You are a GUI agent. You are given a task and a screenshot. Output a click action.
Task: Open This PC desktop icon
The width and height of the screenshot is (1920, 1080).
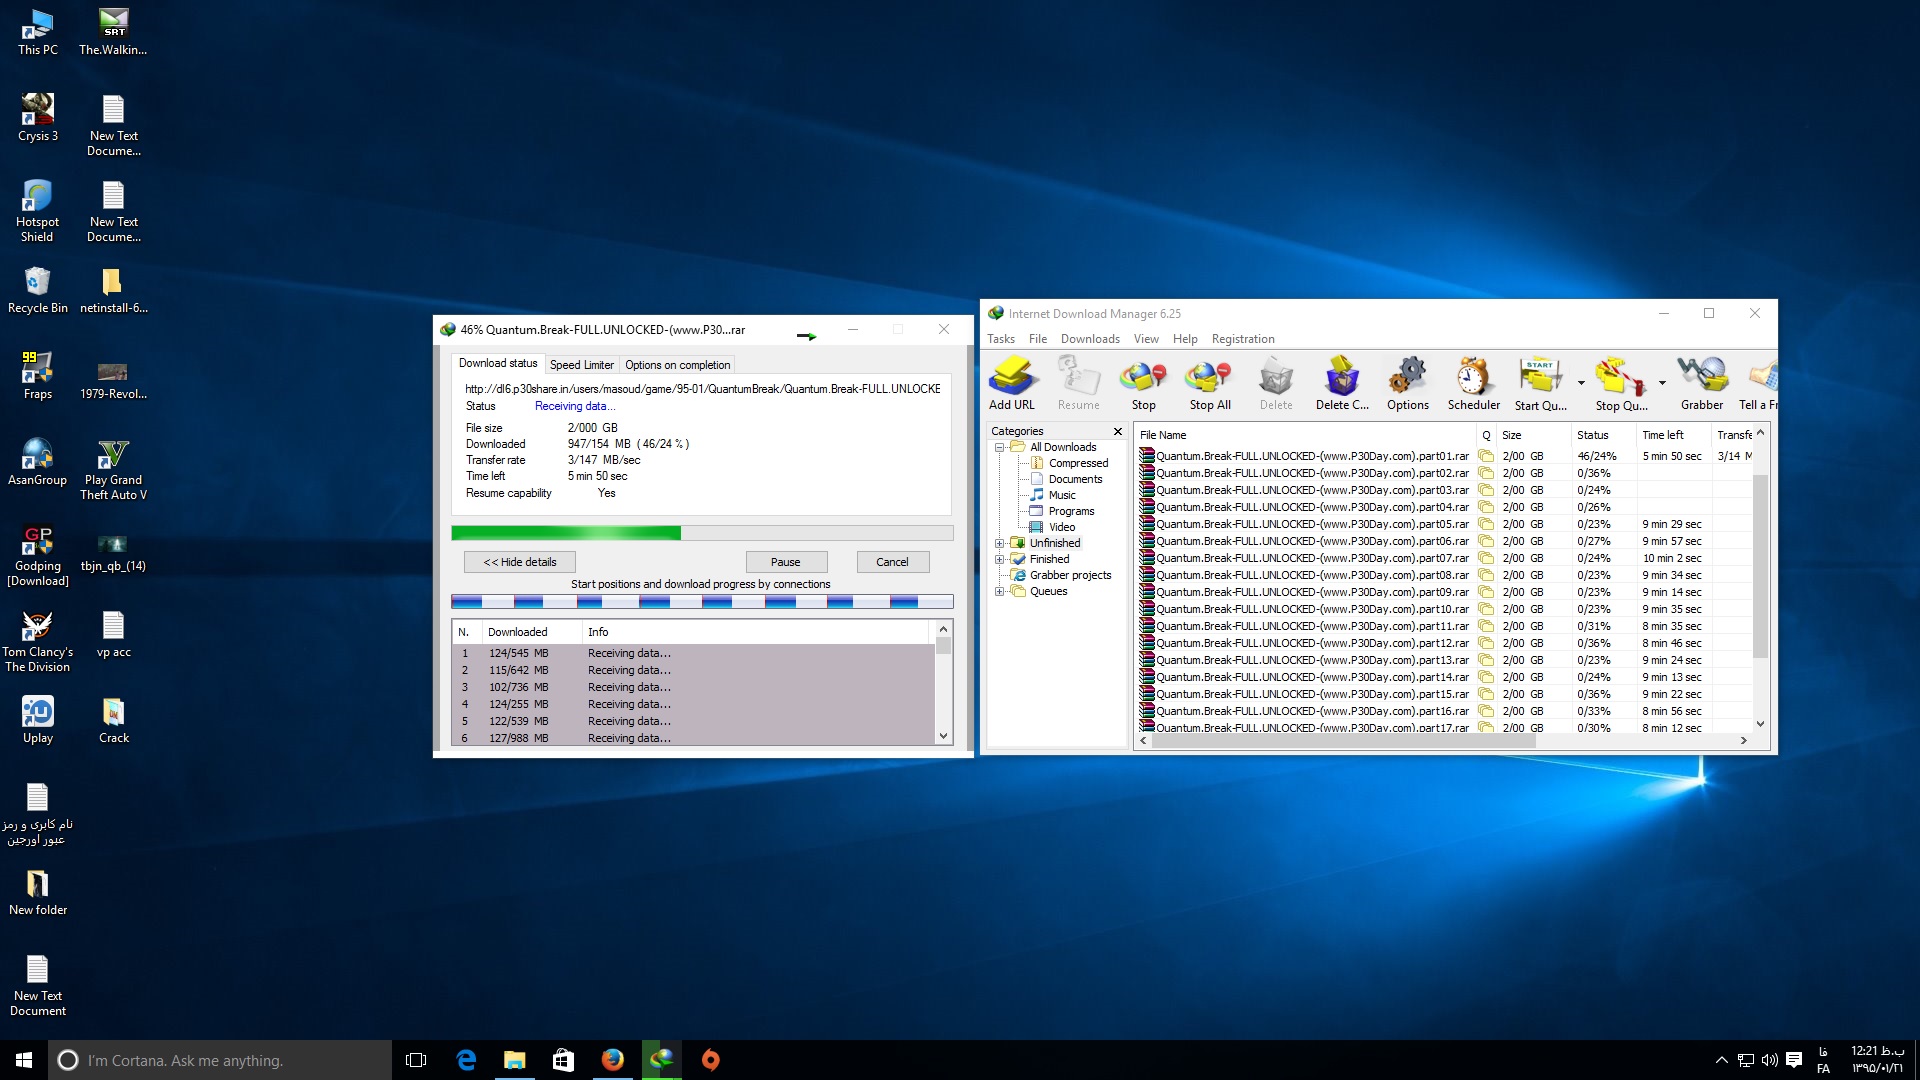(38, 32)
